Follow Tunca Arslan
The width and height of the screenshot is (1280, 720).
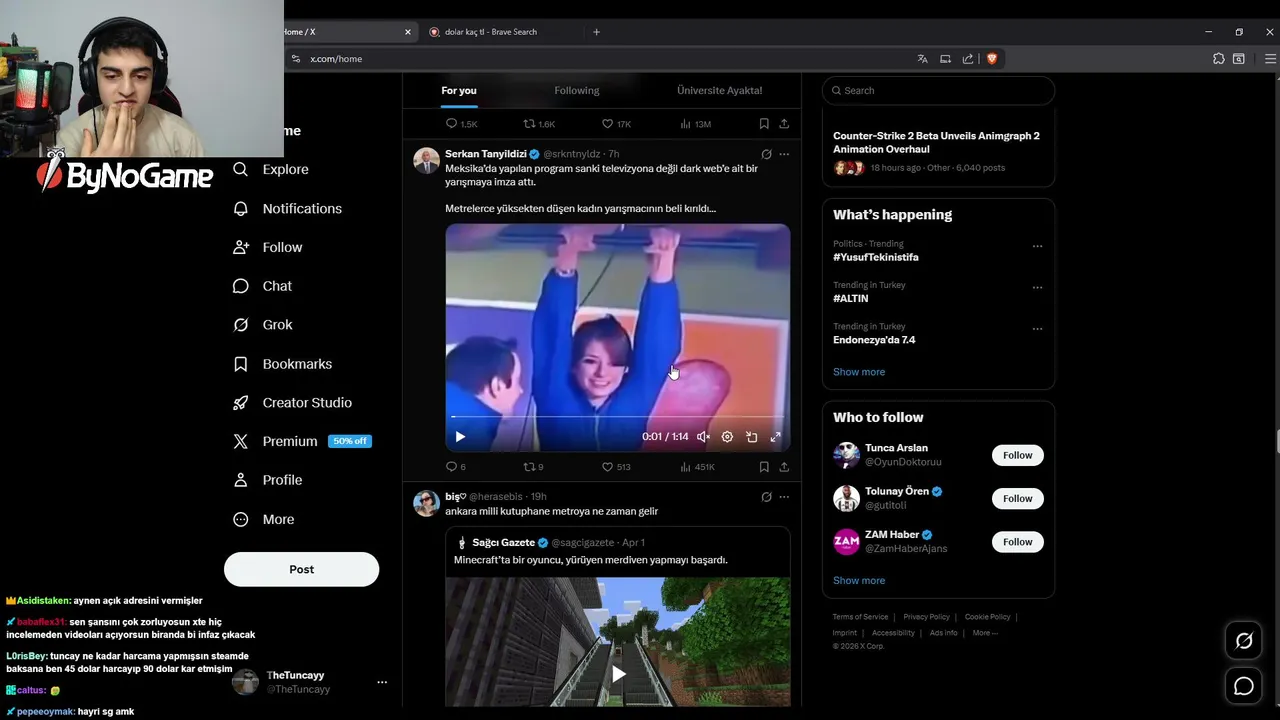tap(1017, 455)
